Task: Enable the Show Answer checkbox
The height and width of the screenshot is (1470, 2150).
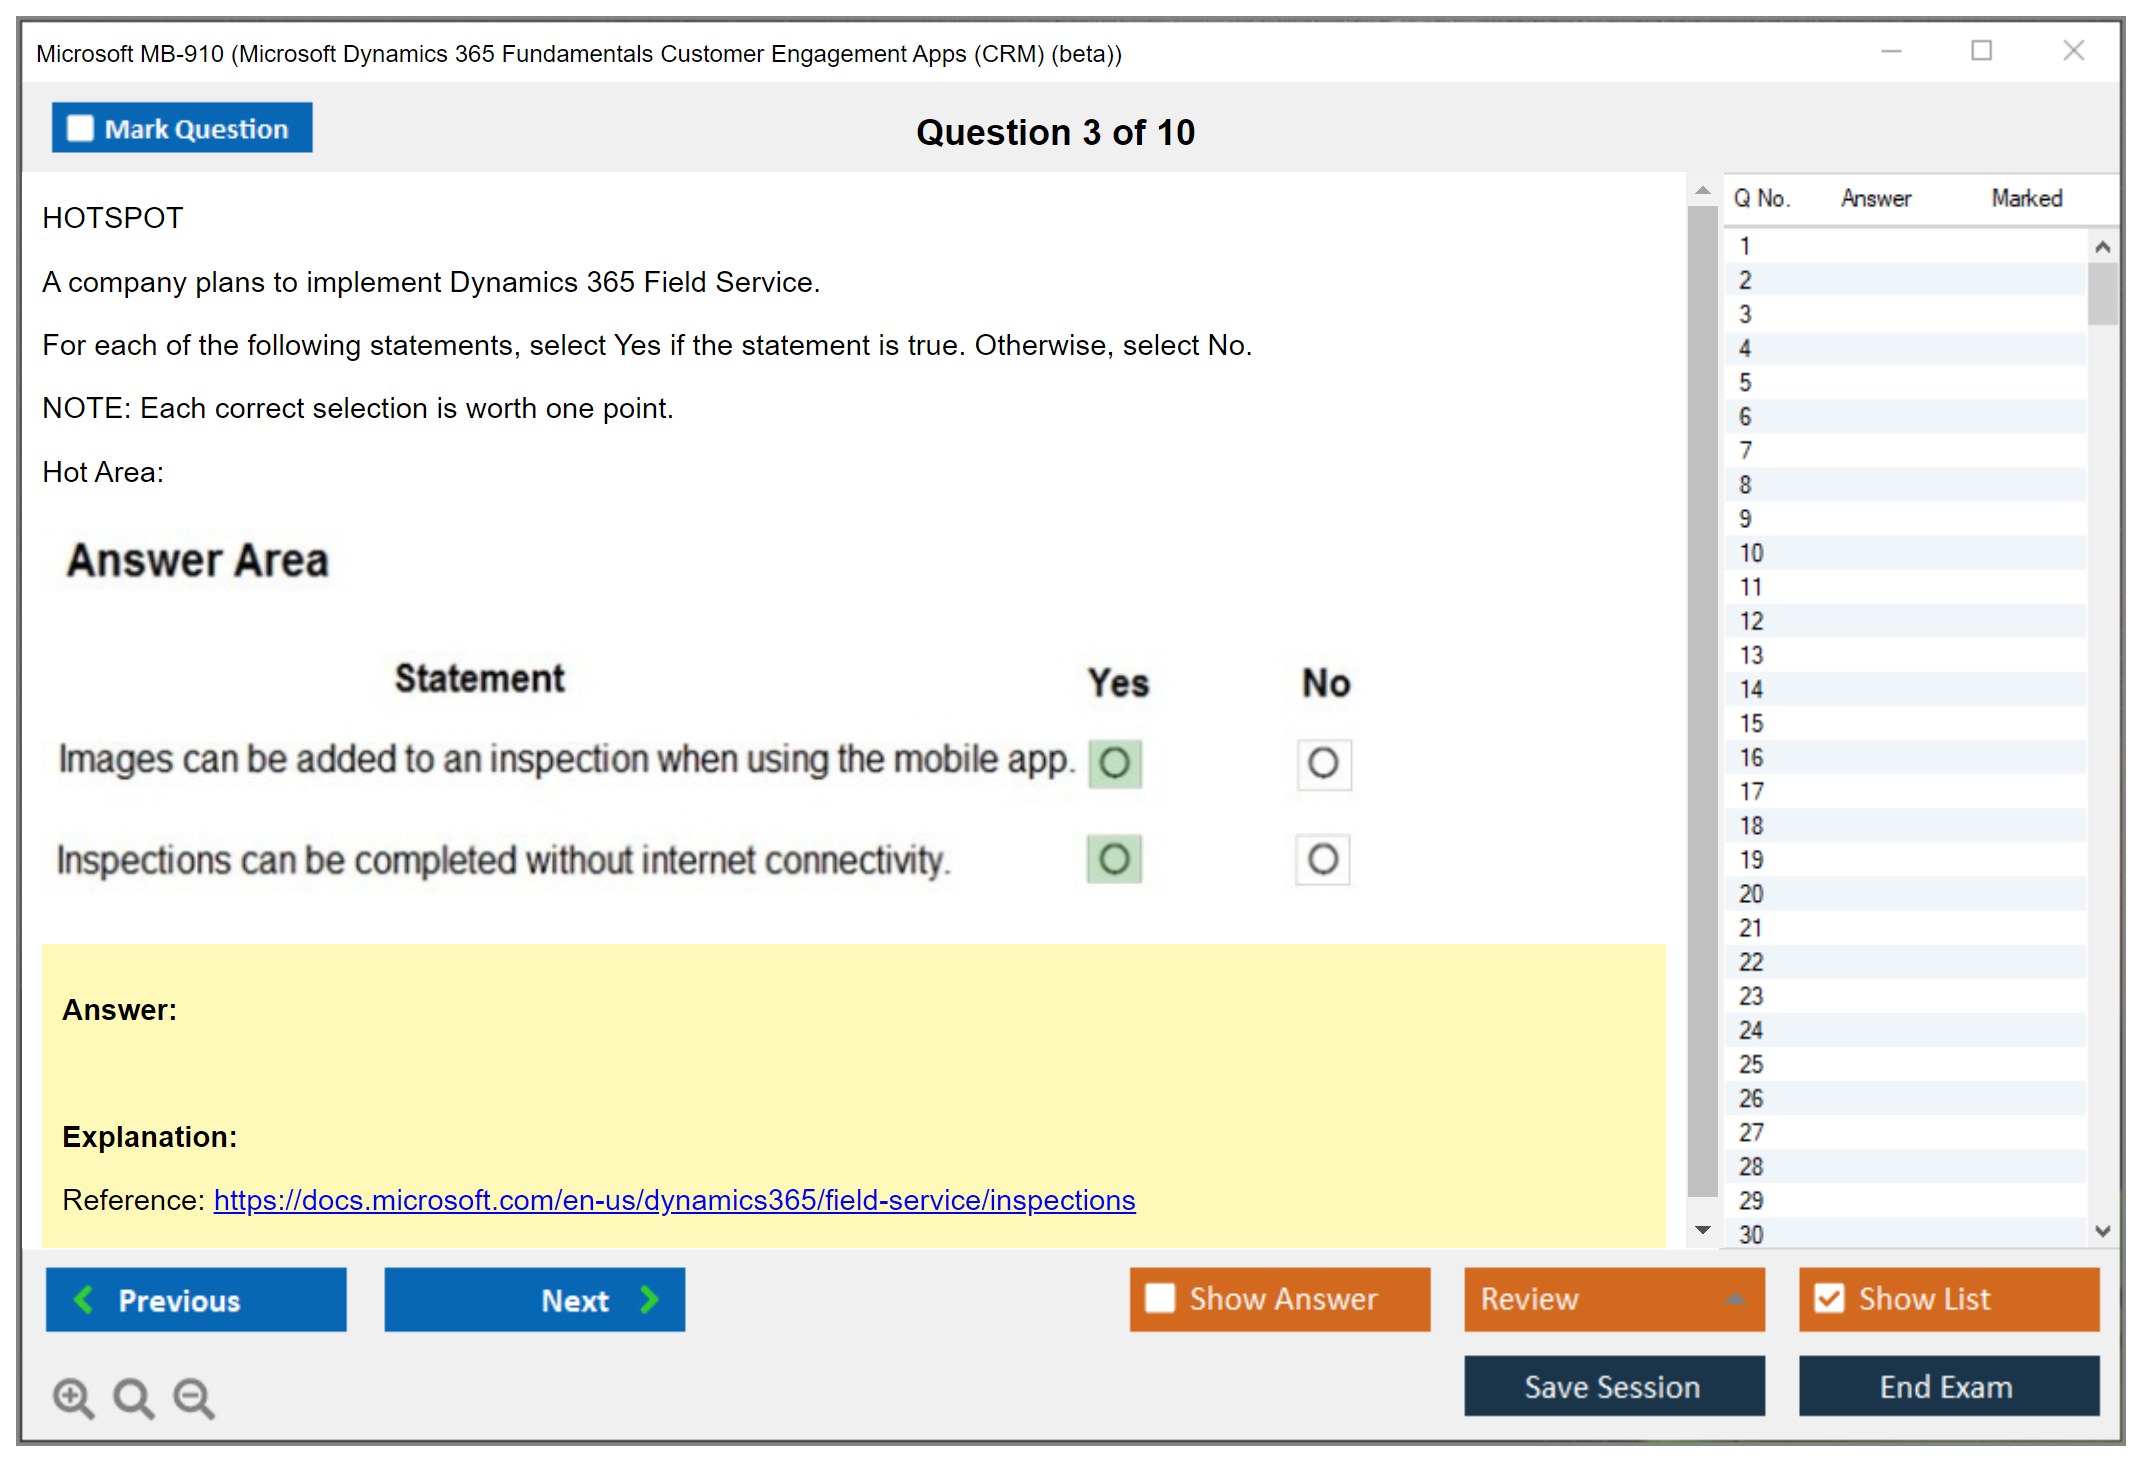Action: (x=1160, y=1298)
